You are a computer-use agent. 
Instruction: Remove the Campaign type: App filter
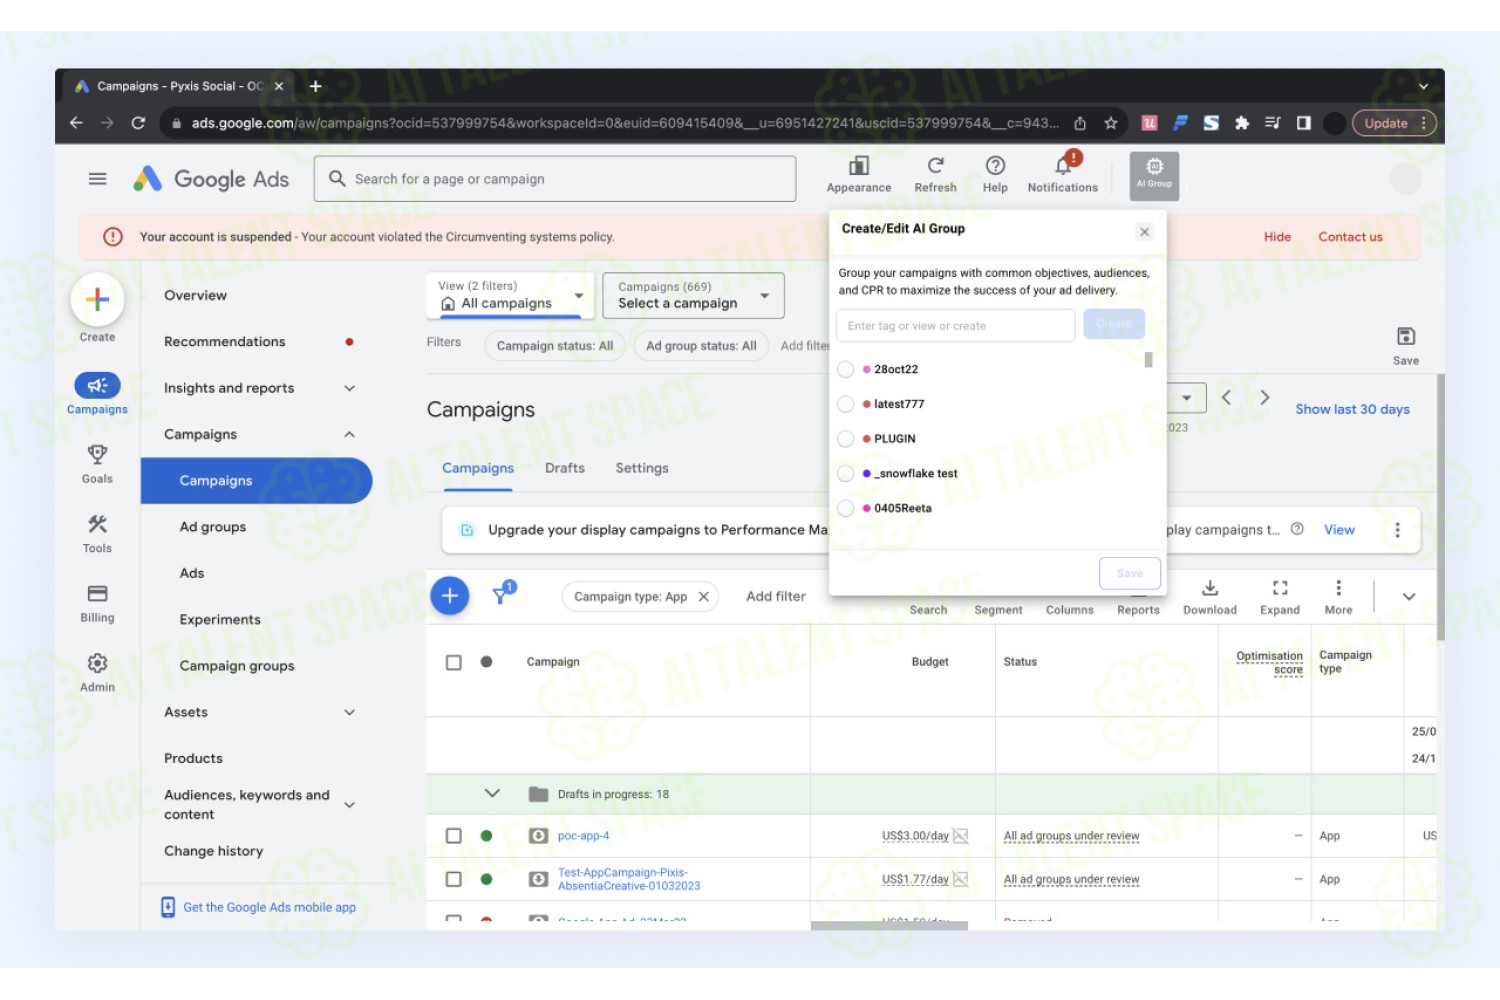pyautogui.click(x=704, y=597)
